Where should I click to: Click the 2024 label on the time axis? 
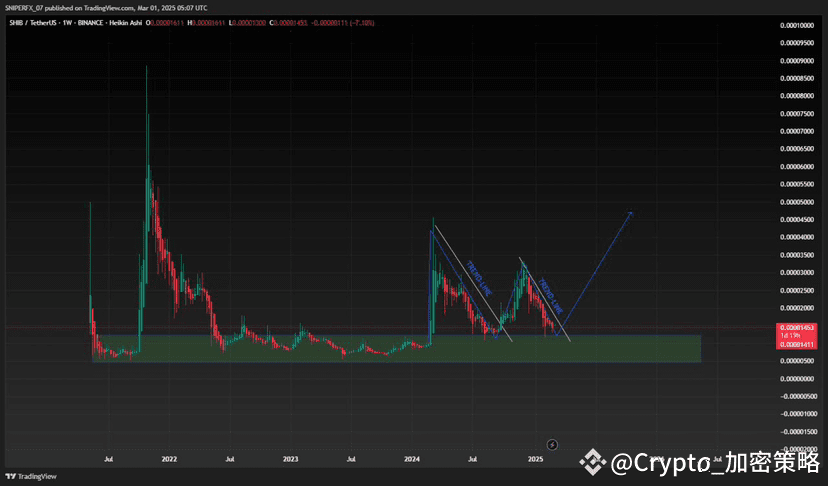(x=412, y=459)
